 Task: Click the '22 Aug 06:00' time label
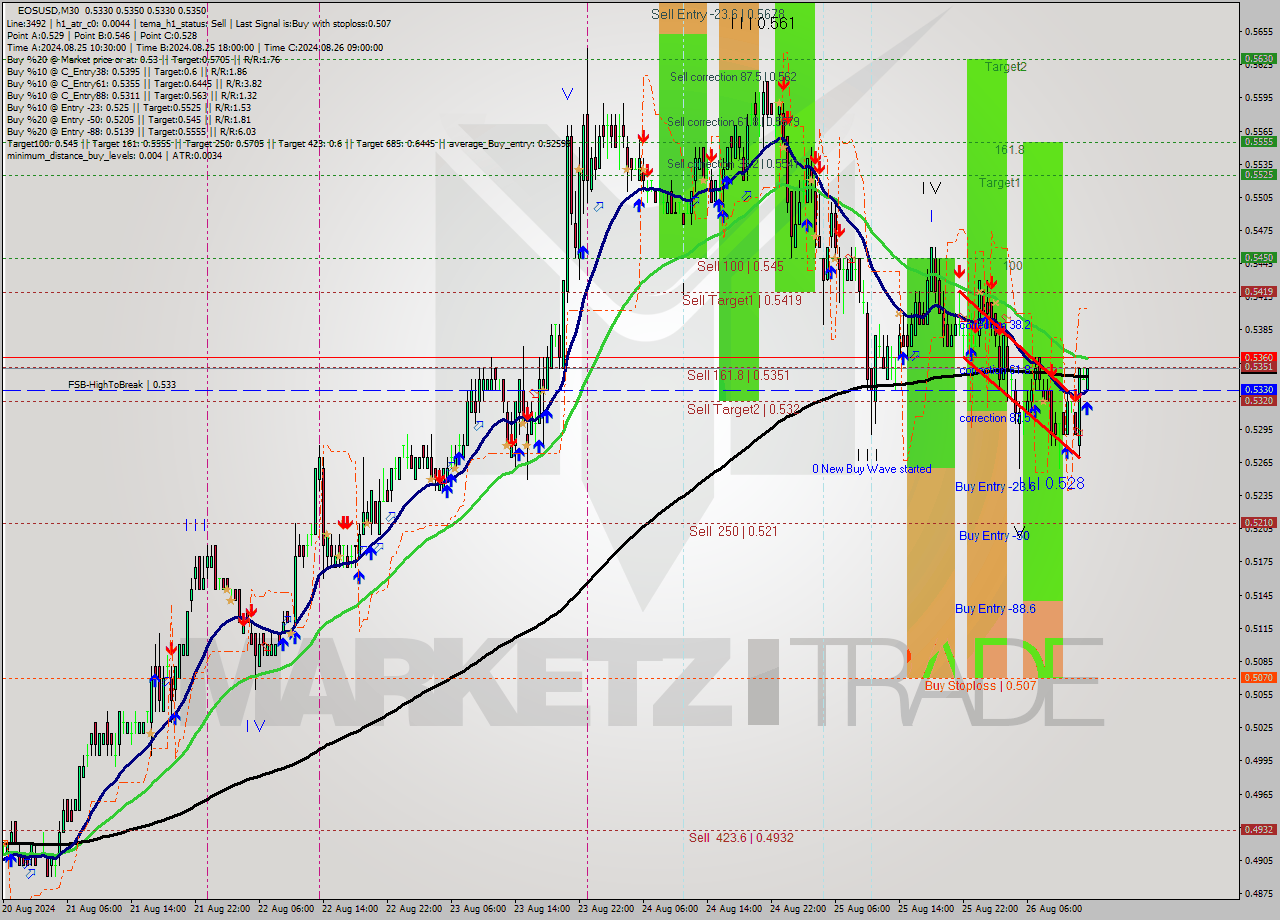click(285, 908)
